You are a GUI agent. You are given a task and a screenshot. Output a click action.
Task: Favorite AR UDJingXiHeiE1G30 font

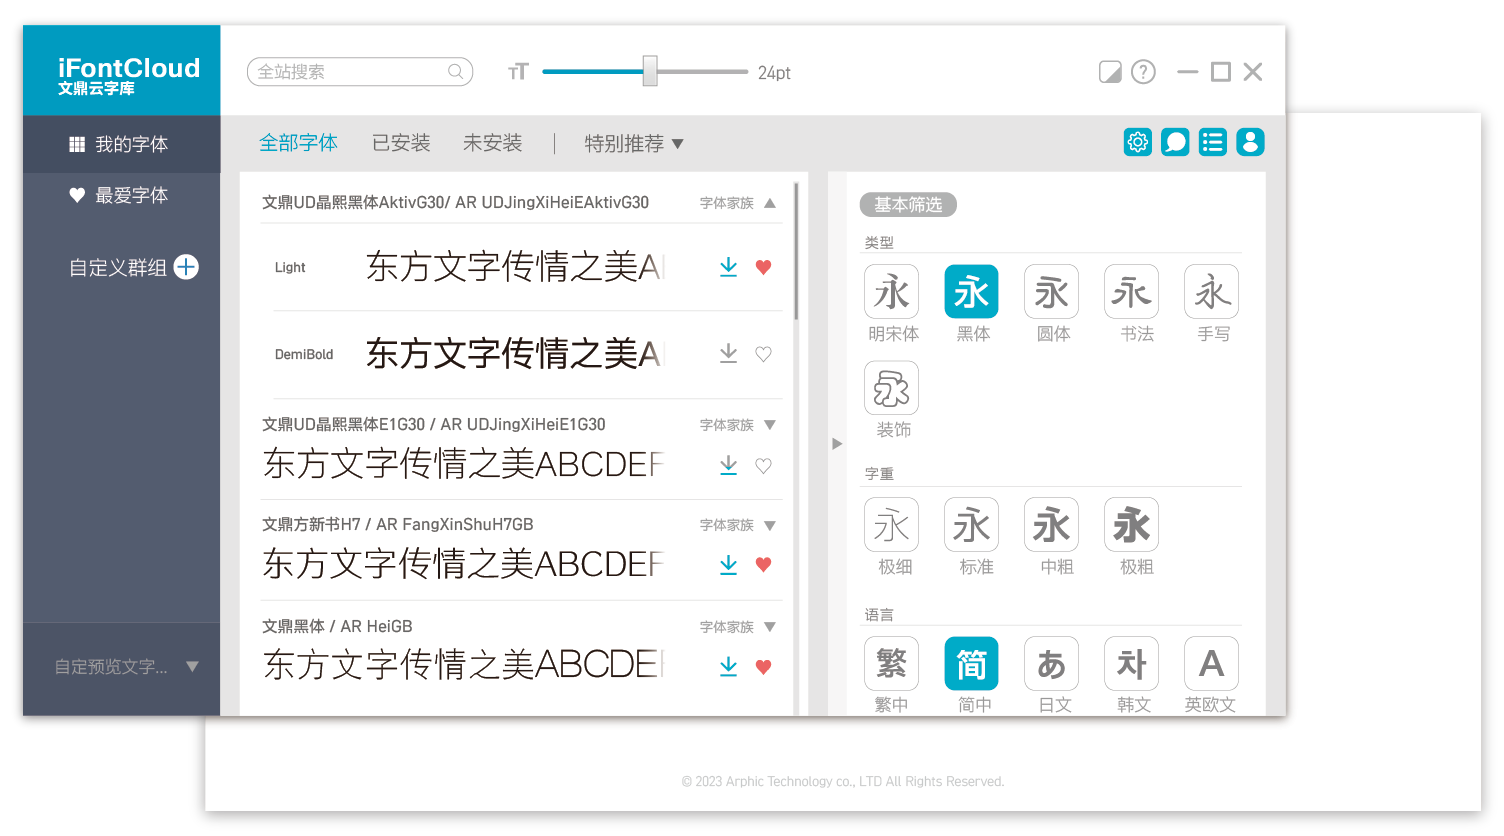pos(764,465)
